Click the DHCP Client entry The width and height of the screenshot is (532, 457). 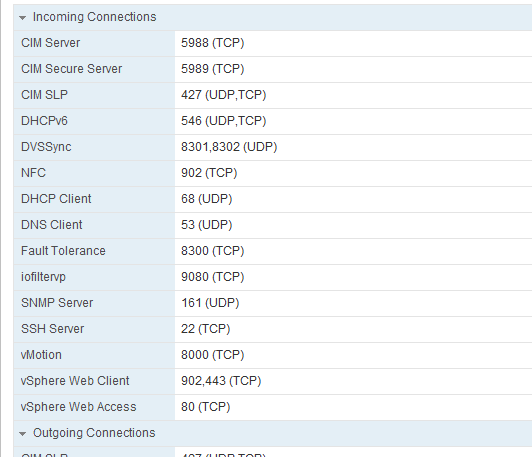273,199
